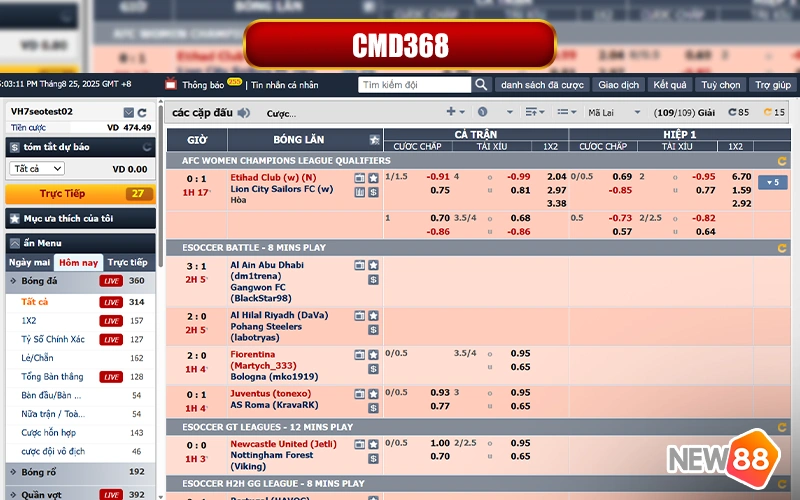Open live stream icon for Al Ain Abu Dhabi
Image resolution: width=800 pixels, height=500 pixels.
(x=360, y=265)
